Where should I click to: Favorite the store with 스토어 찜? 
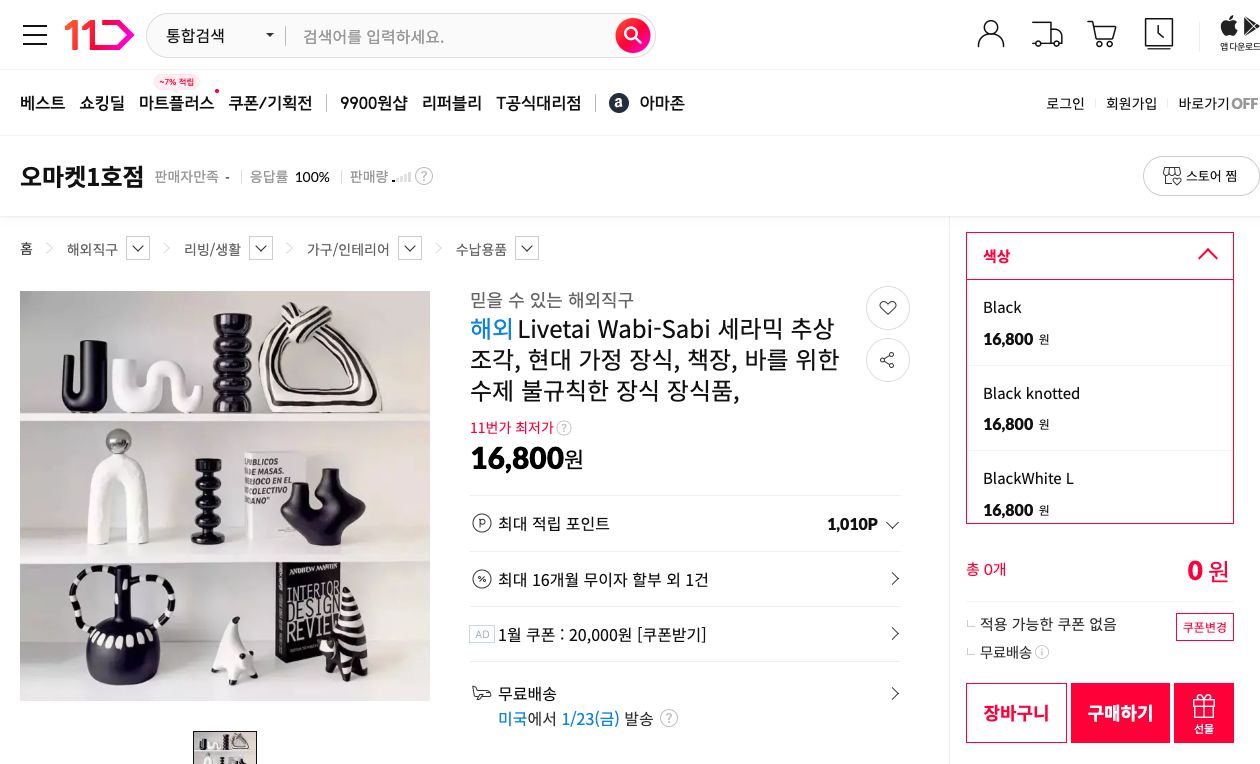(x=1201, y=175)
